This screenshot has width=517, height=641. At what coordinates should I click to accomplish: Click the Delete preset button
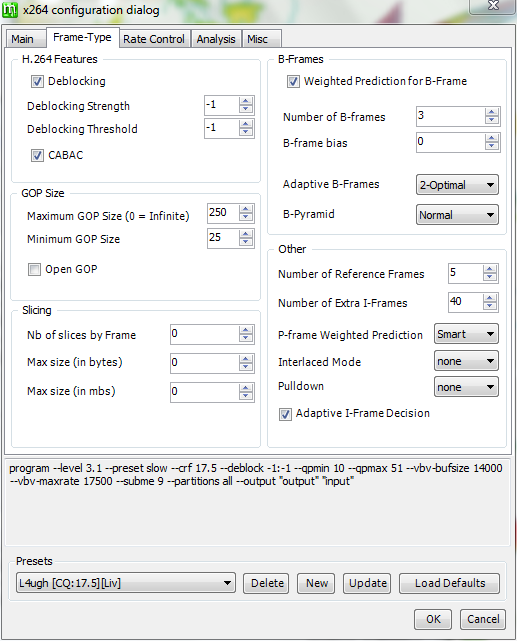pos(266,583)
